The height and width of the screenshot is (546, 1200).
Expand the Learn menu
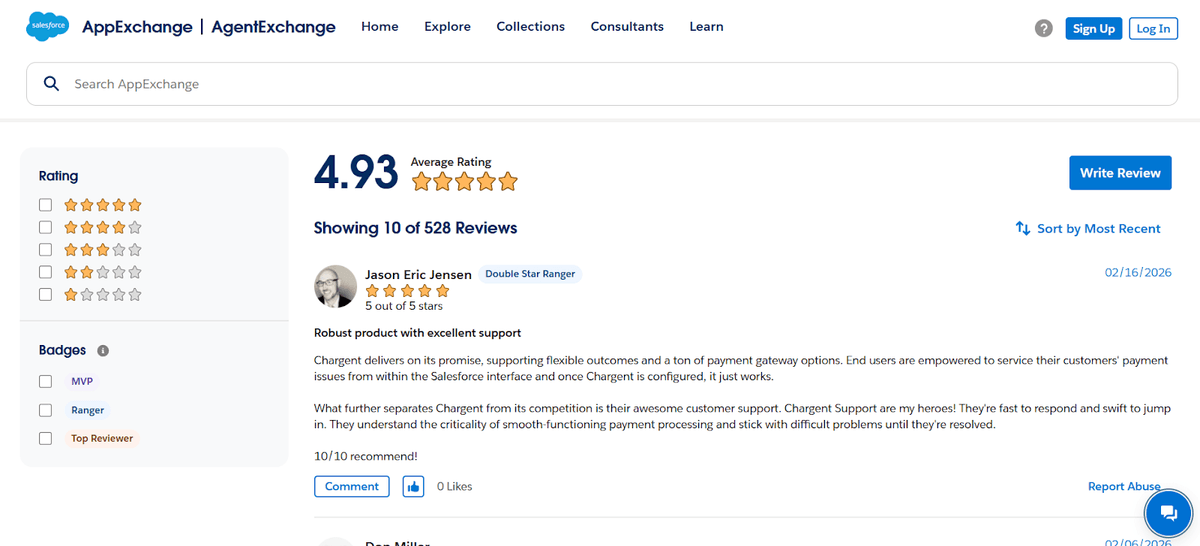(x=706, y=27)
